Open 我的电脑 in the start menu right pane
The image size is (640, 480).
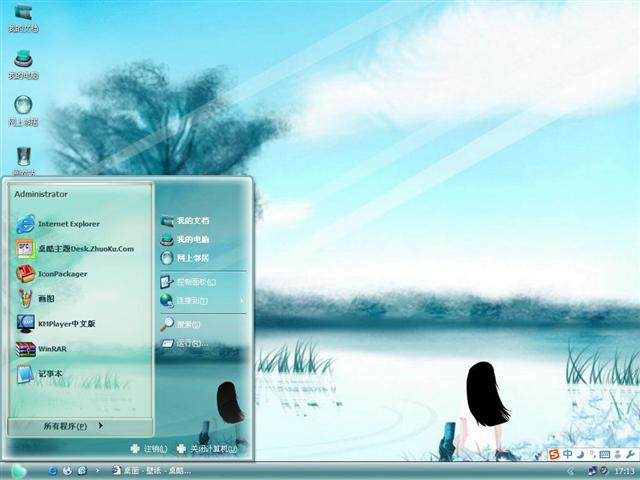(185, 240)
